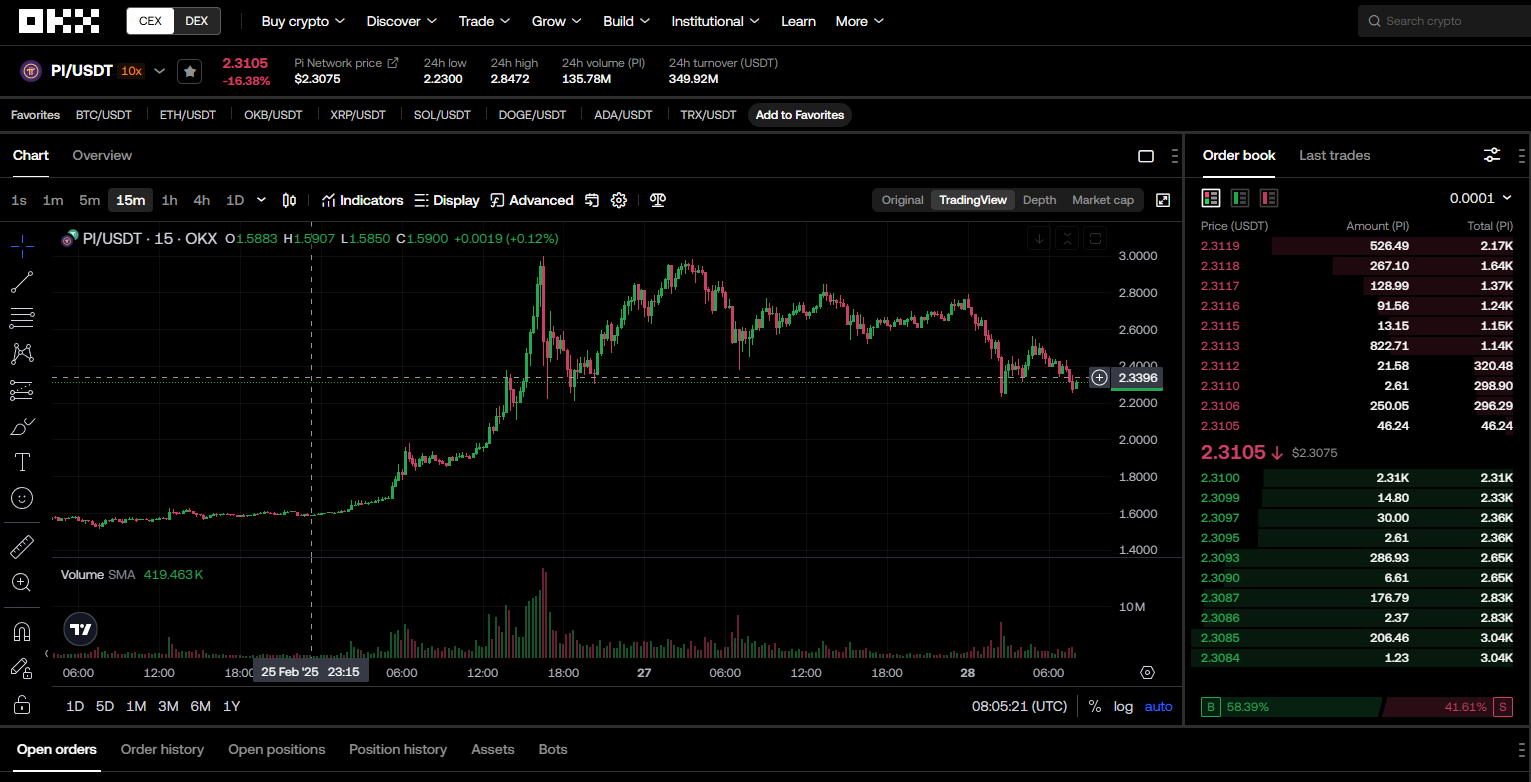Switch to the Market cap view
This screenshot has width=1531, height=782.
(1103, 200)
